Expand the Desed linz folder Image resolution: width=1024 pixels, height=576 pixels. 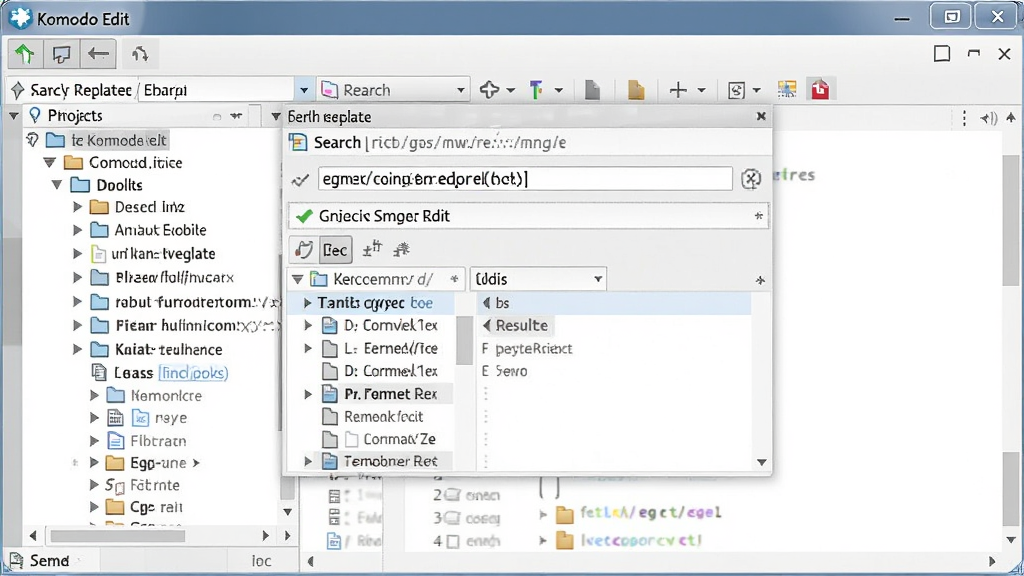pyautogui.click(x=78, y=207)
